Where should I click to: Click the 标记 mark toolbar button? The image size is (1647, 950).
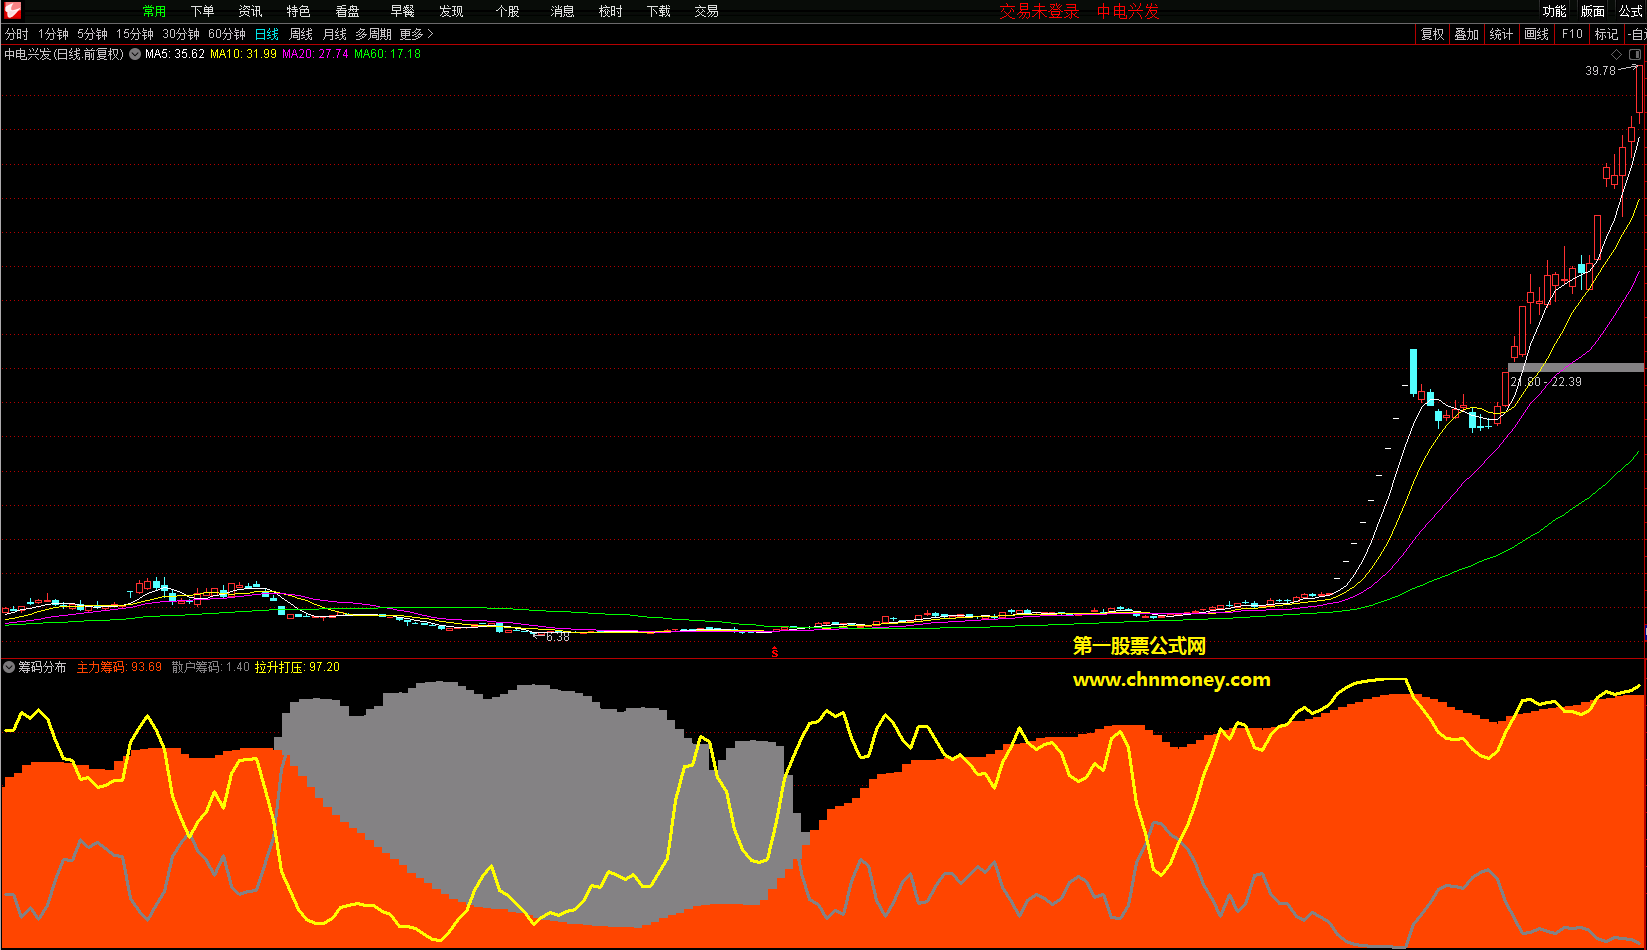click(x=1606, y=34)
